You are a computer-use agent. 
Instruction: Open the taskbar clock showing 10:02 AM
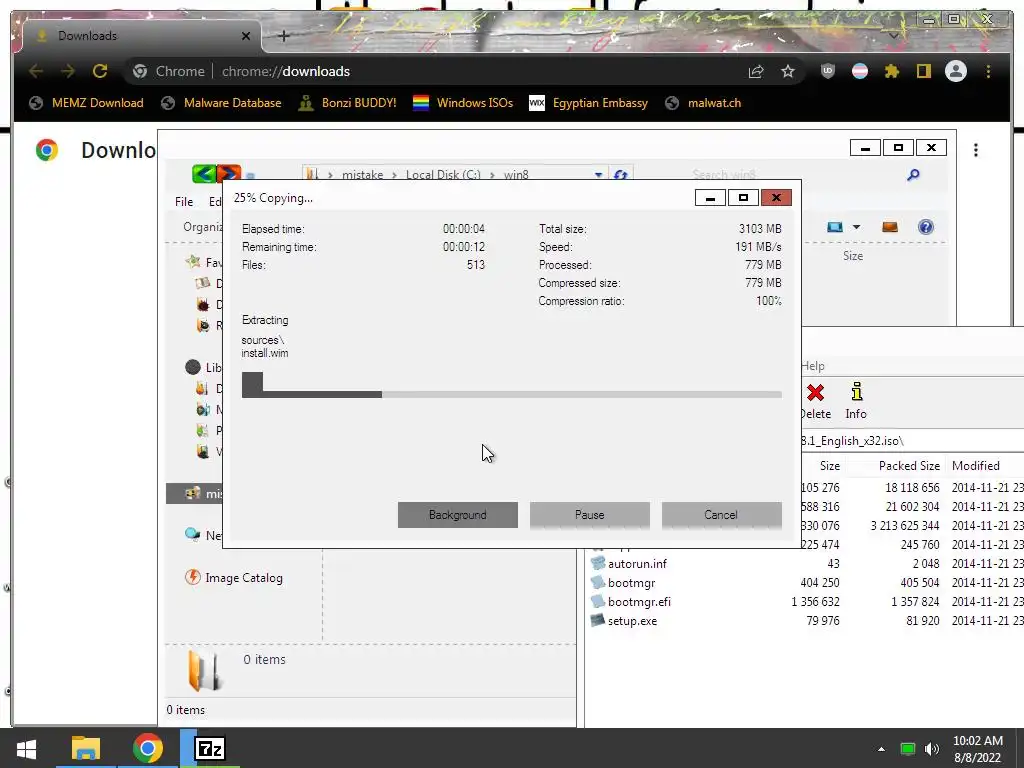coord(978,749)
